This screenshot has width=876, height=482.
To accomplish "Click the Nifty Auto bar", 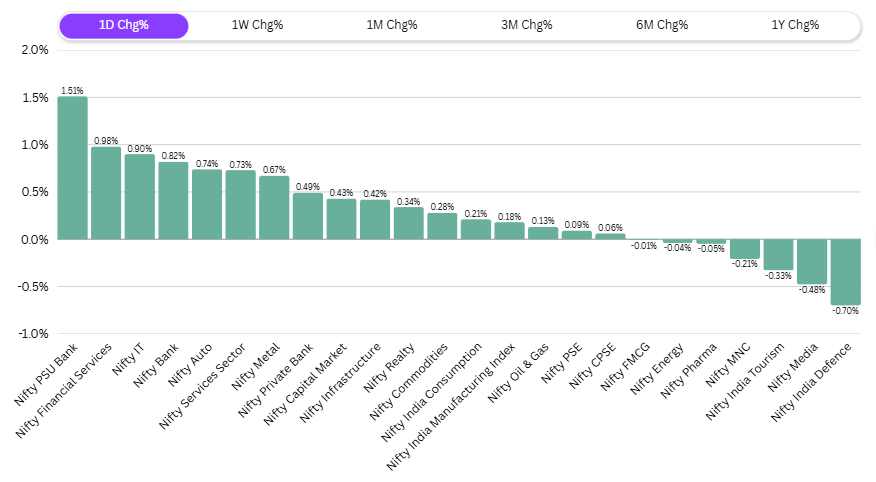I will (x=207, y=204).
